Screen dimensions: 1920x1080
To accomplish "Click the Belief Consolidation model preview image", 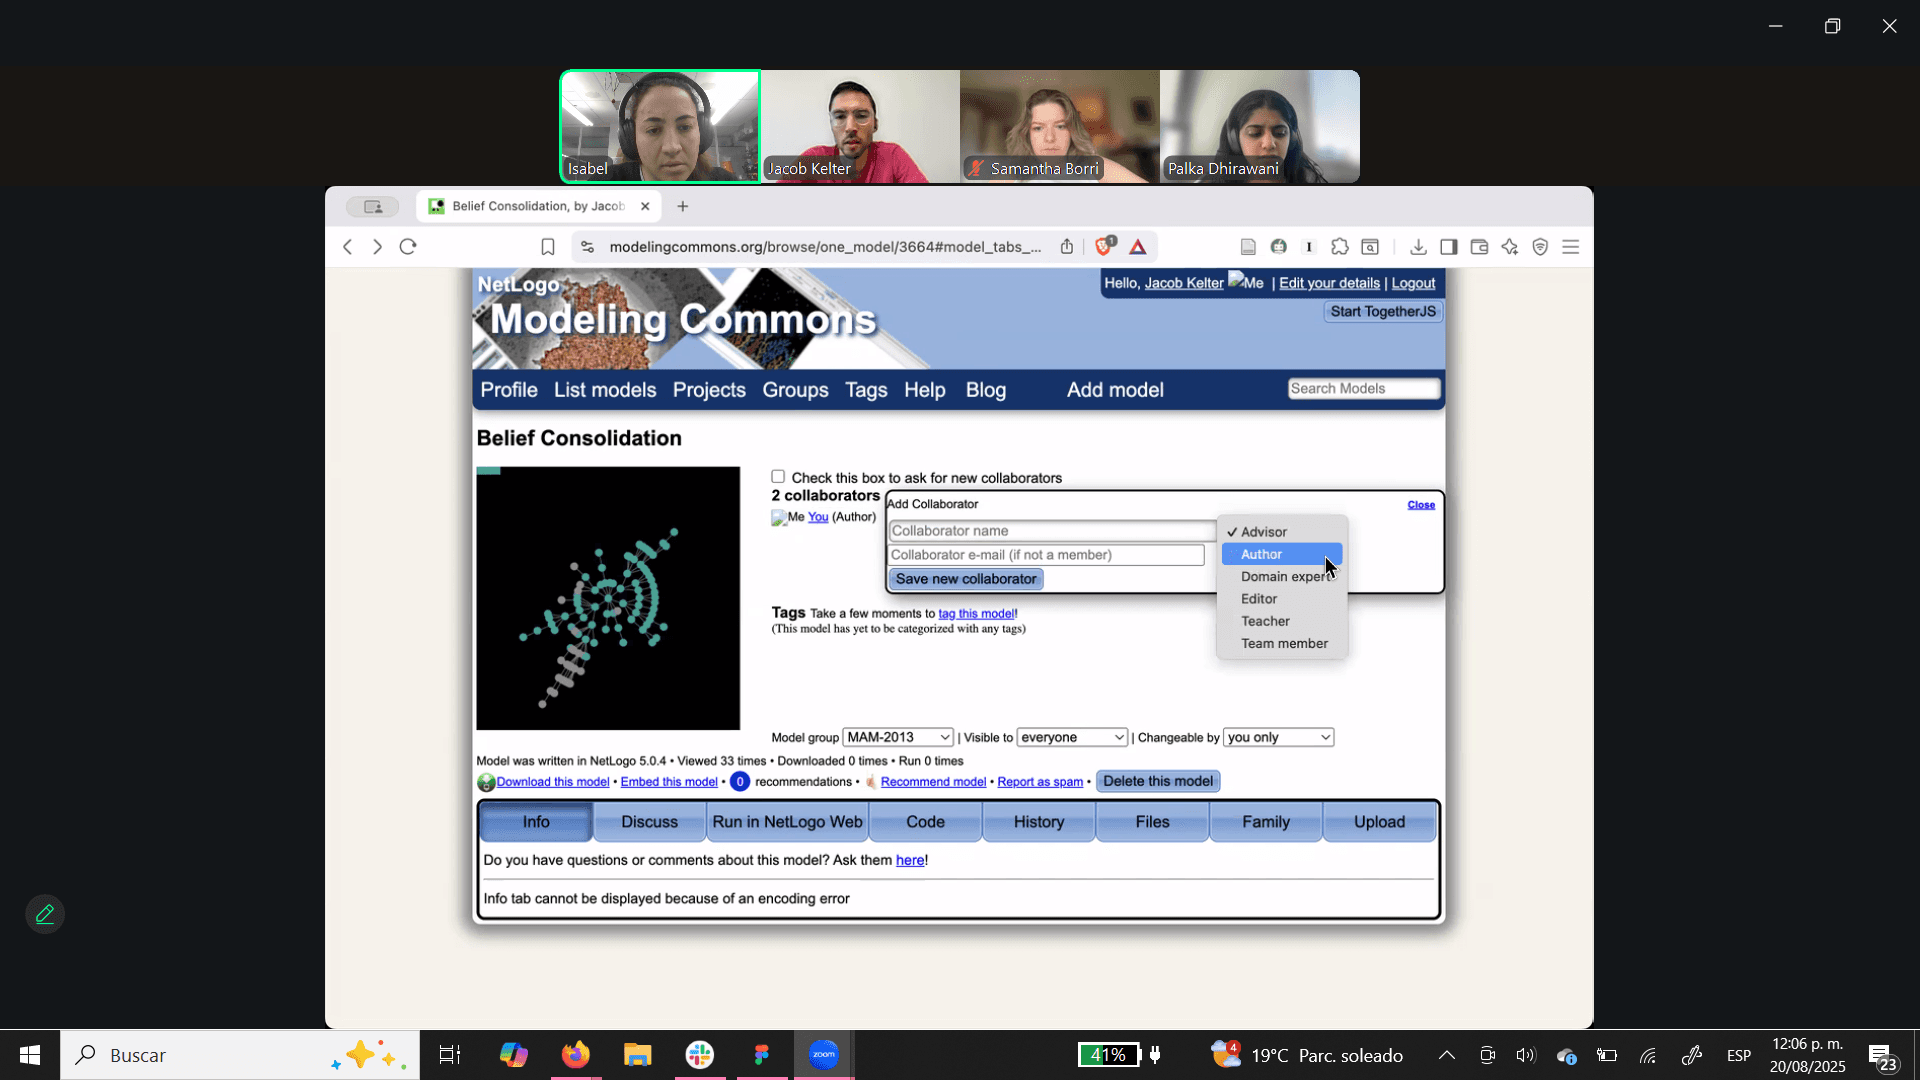I will click(608, 598).
